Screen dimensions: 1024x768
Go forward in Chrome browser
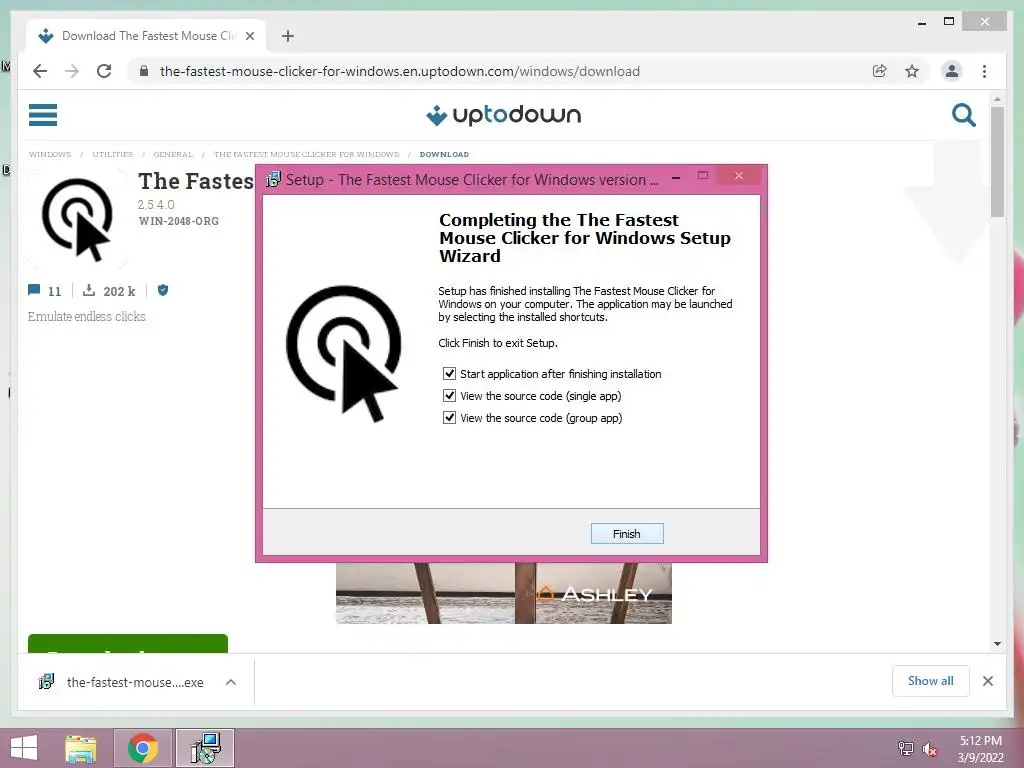click(x=72, y=71)
